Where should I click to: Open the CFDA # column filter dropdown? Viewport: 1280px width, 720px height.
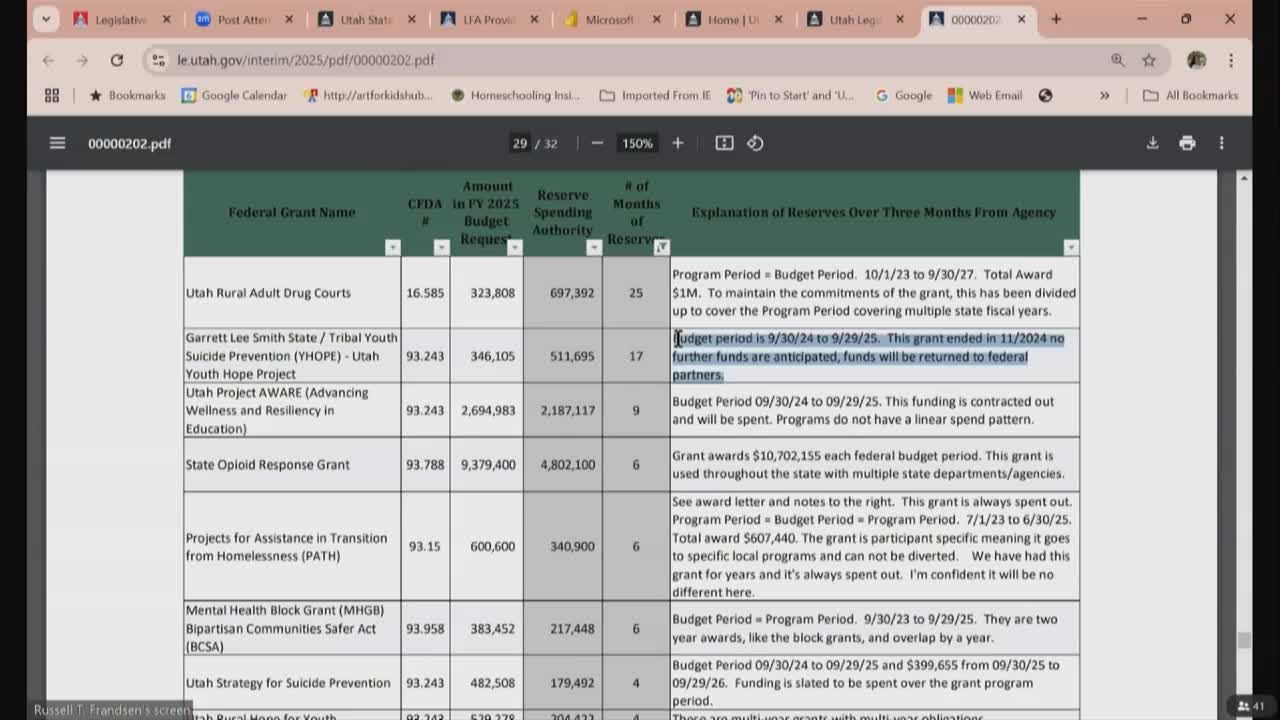(441, 247)
